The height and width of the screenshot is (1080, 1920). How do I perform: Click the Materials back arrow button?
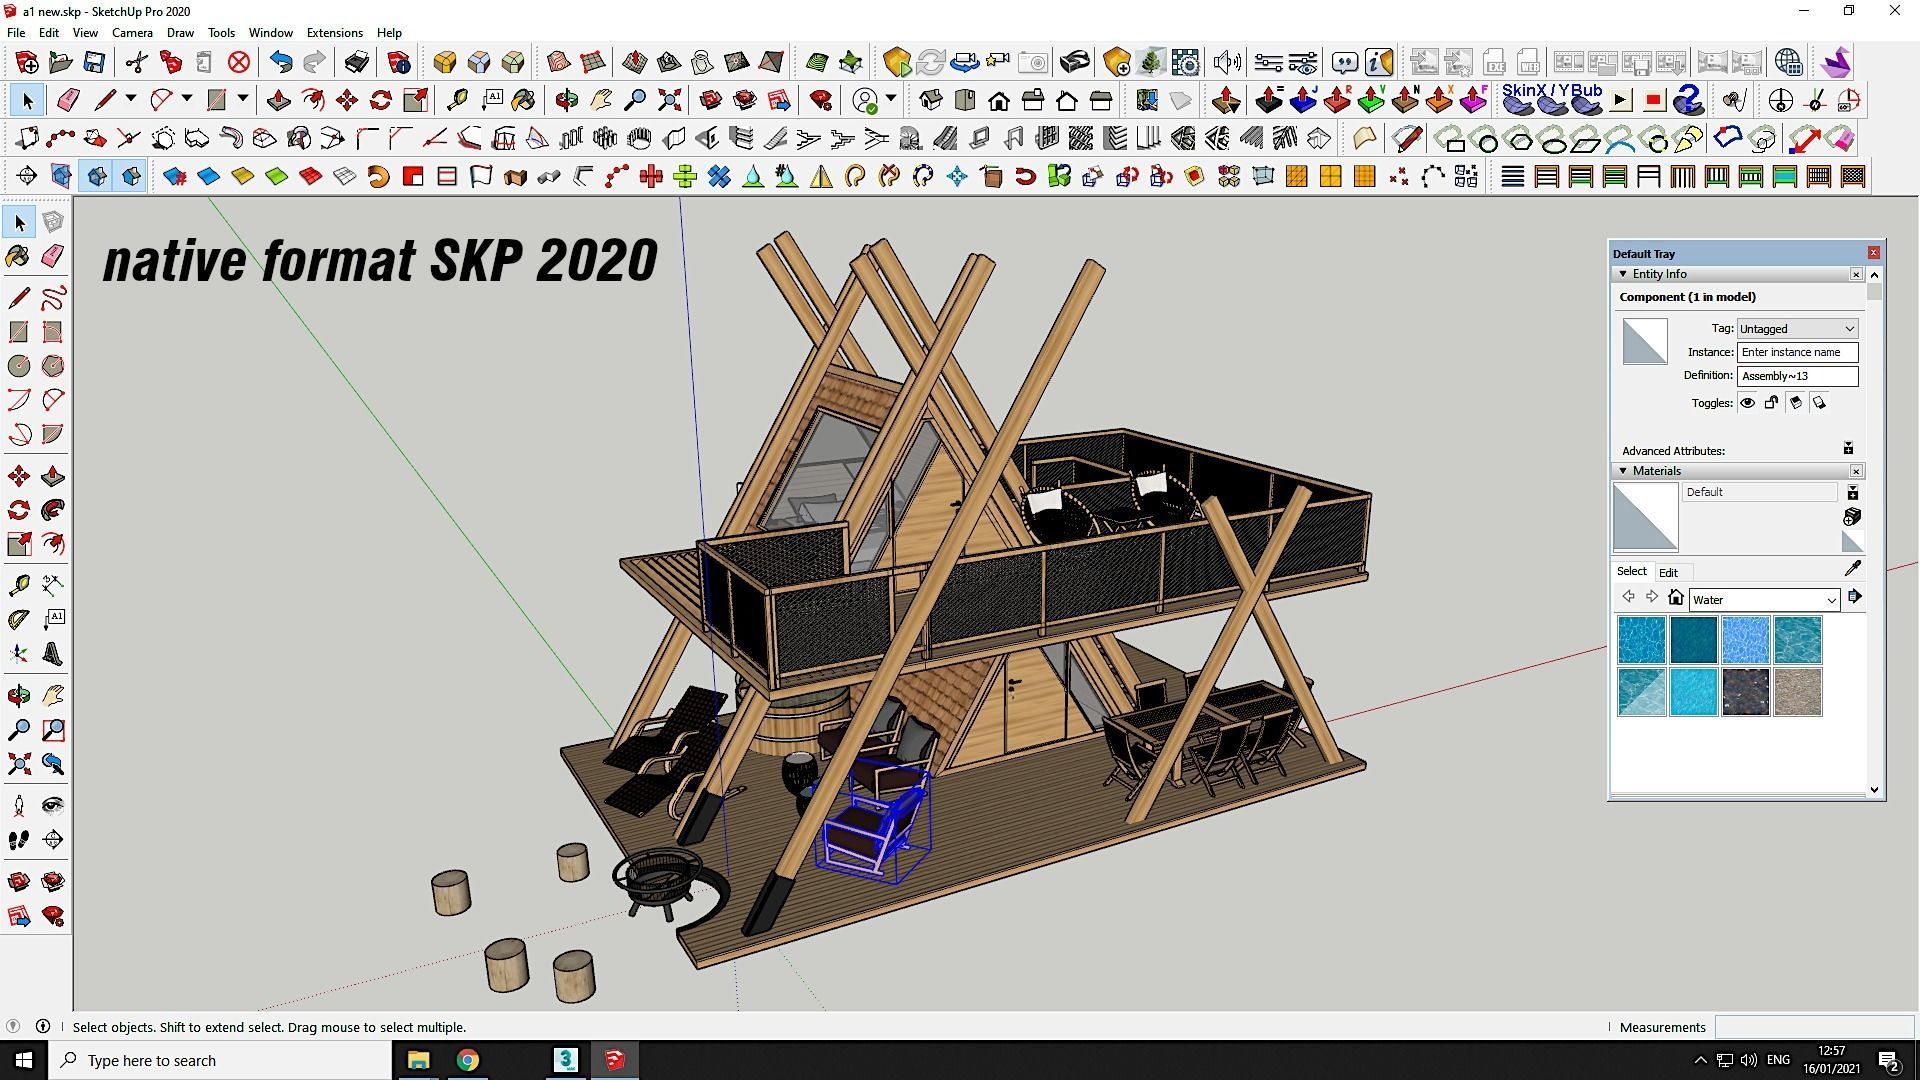click(1628, 598)
